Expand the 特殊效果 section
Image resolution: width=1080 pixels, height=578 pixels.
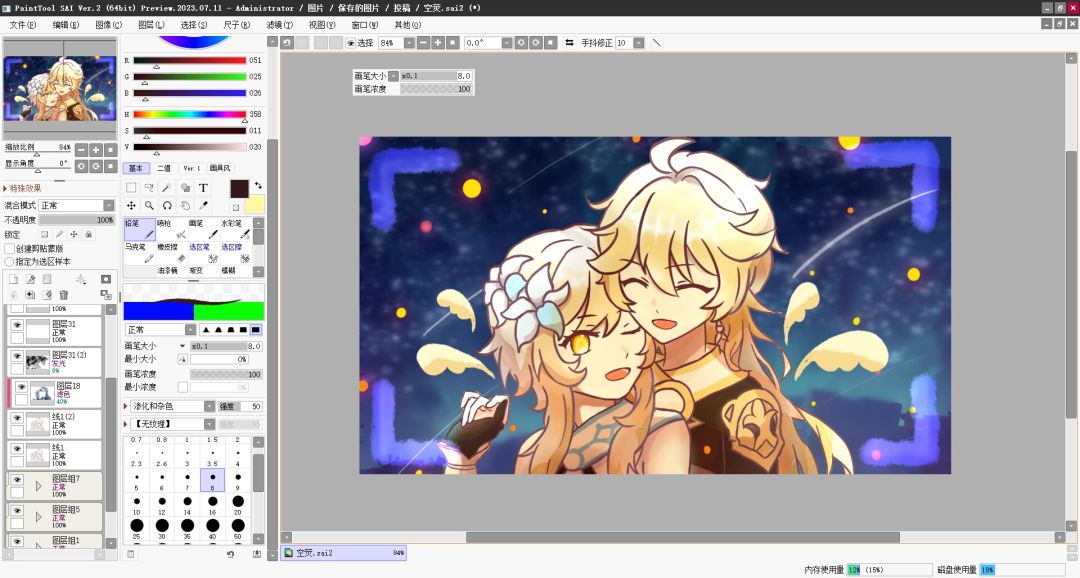coord(5,188)
